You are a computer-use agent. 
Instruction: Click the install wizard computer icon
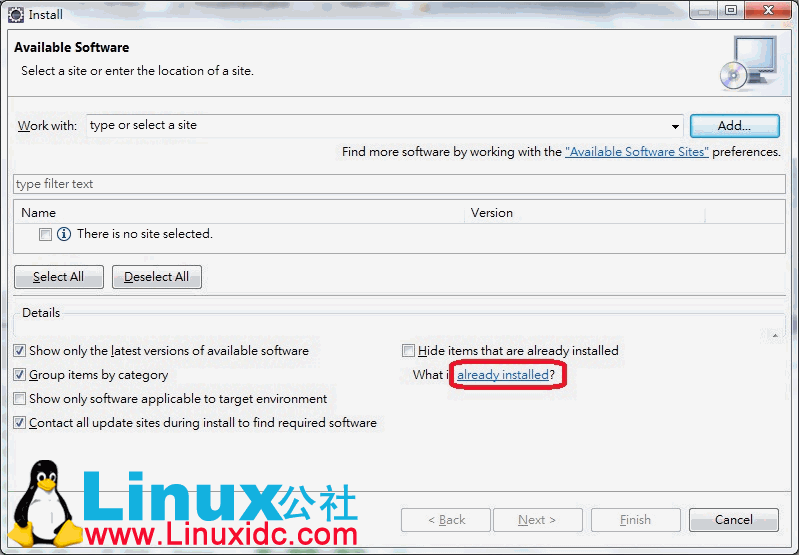(x=746, y=62)
